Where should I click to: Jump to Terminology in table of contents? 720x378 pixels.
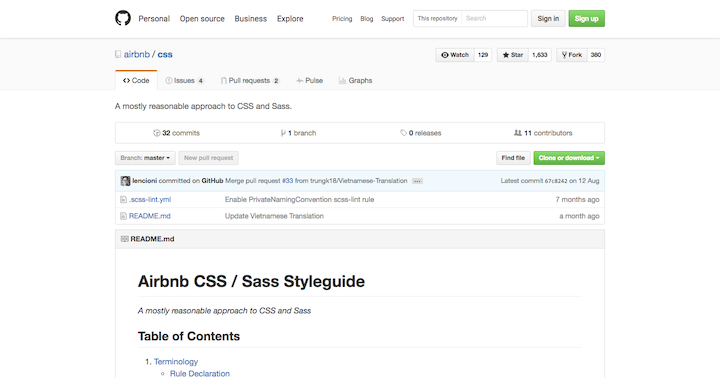(176, 362)
